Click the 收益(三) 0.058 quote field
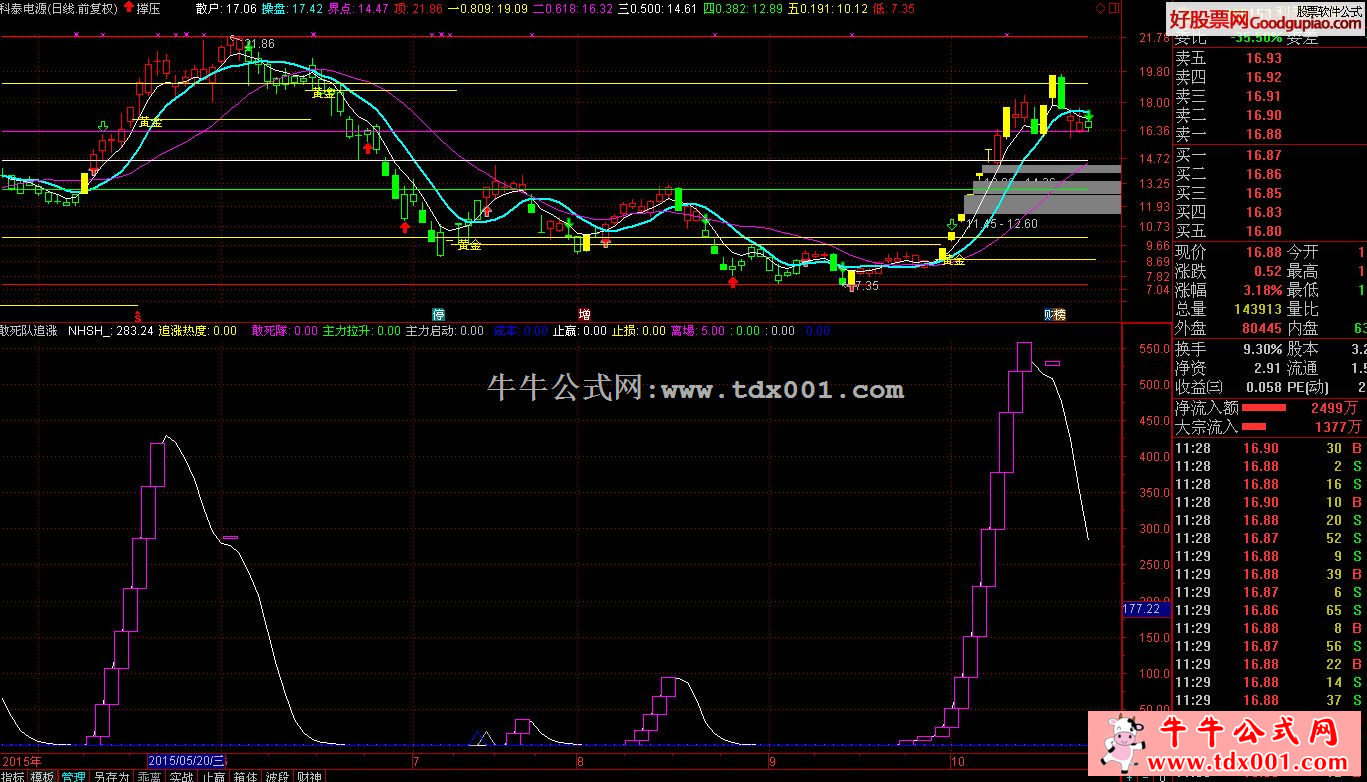The width and height of the screenshot is (1367, 782). pyautogui.click(x=1228, y=387)
